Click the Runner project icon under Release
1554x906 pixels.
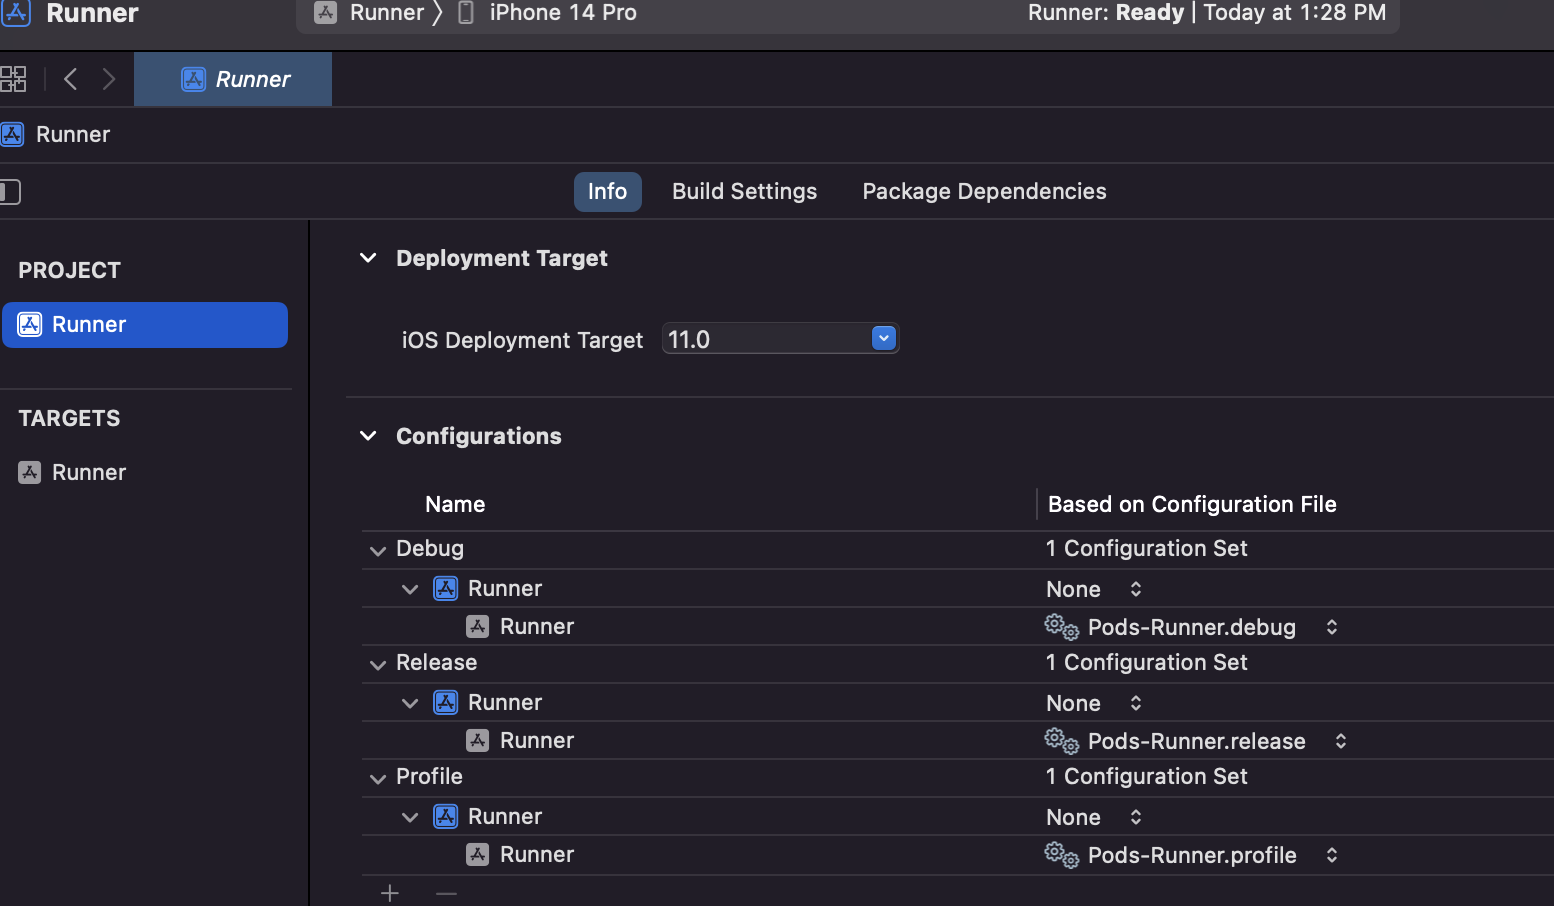point(446,702)
